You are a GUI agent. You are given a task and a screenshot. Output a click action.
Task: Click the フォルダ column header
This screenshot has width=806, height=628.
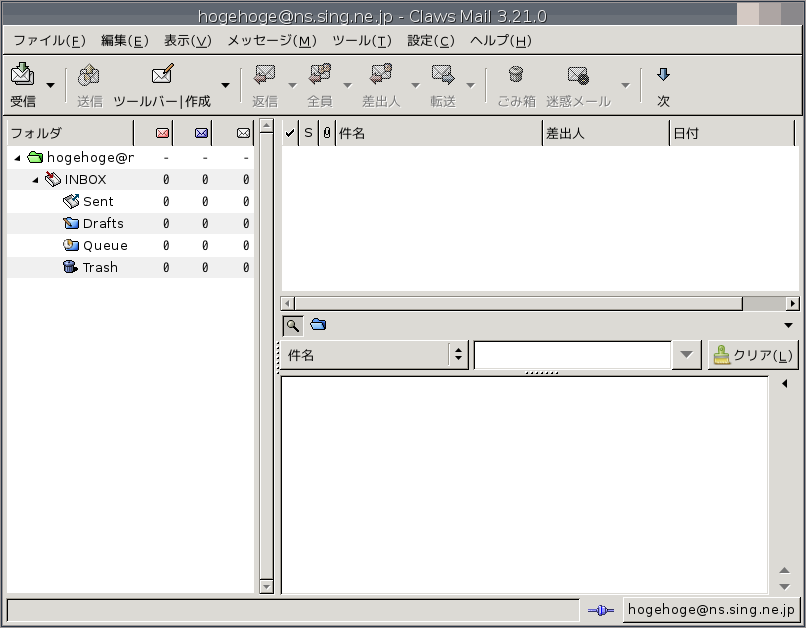point(70,133)
